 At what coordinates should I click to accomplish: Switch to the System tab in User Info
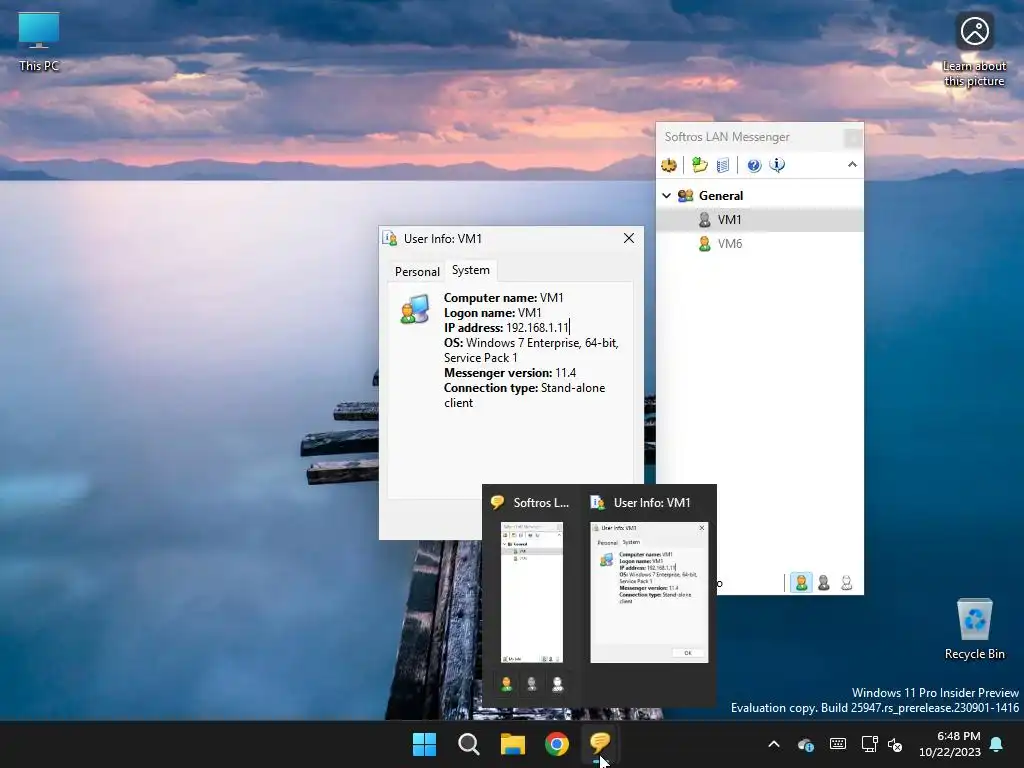[x=470, y=270]
